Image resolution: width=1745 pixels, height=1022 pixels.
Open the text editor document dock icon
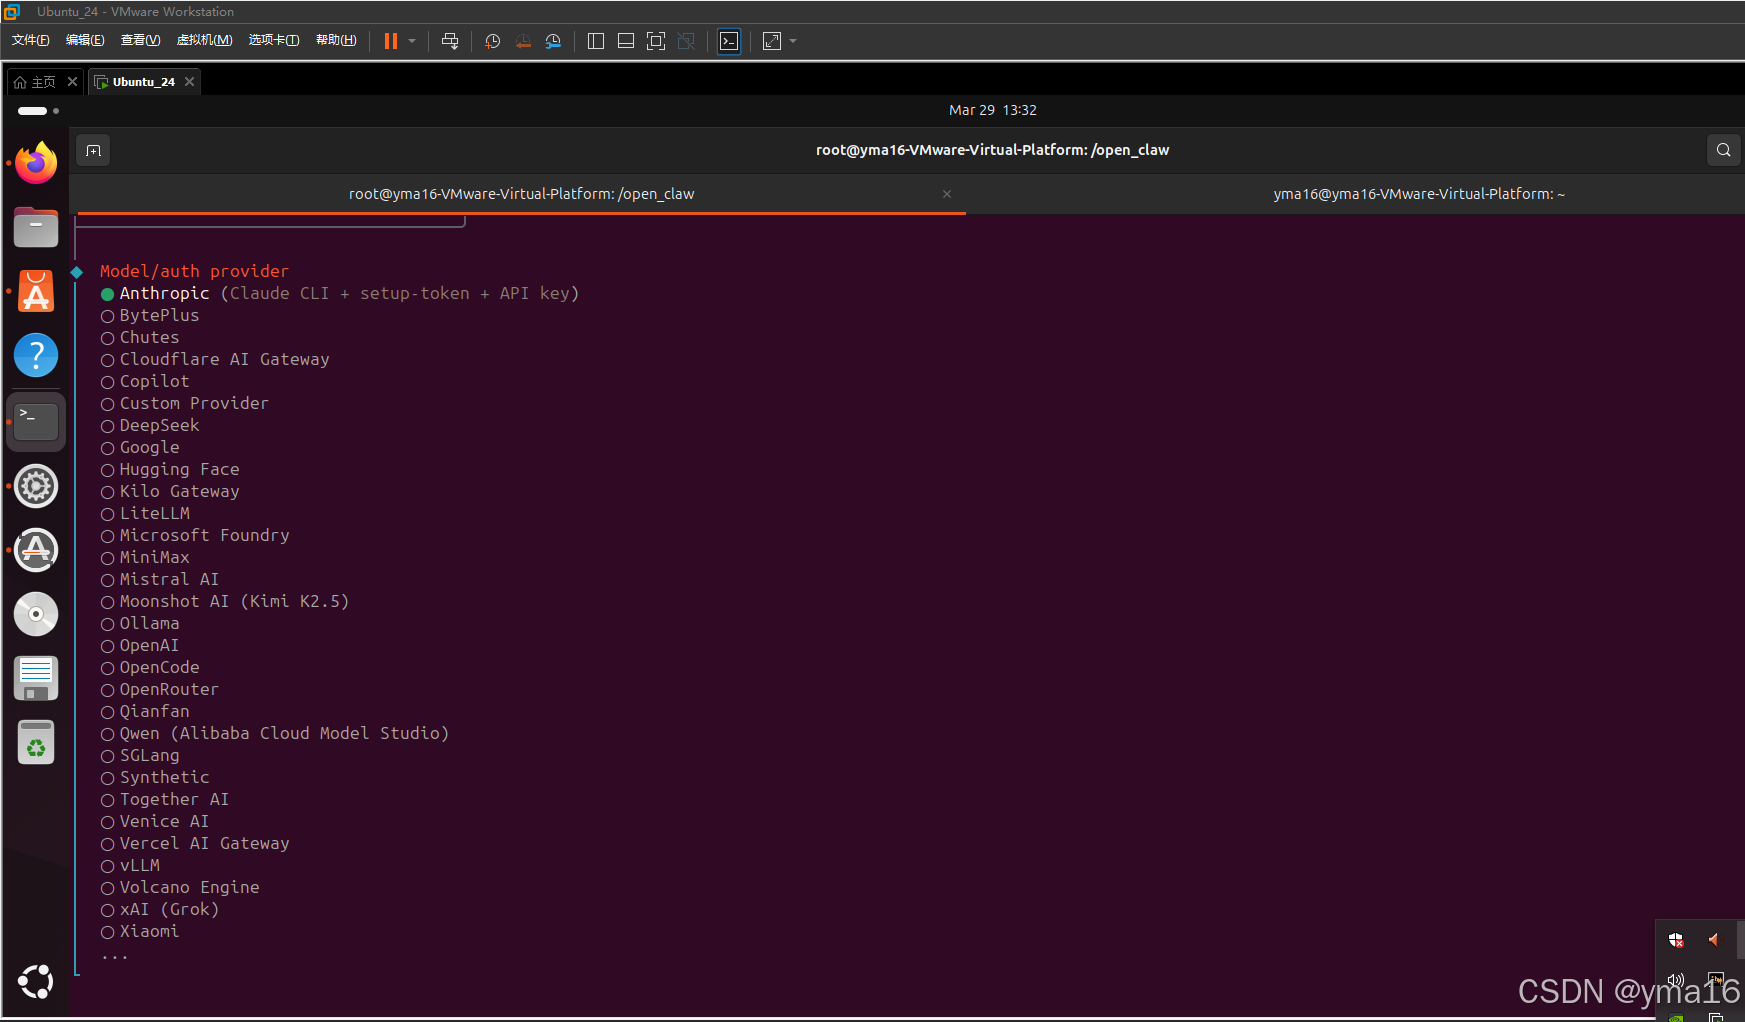(x=36, y=678)
